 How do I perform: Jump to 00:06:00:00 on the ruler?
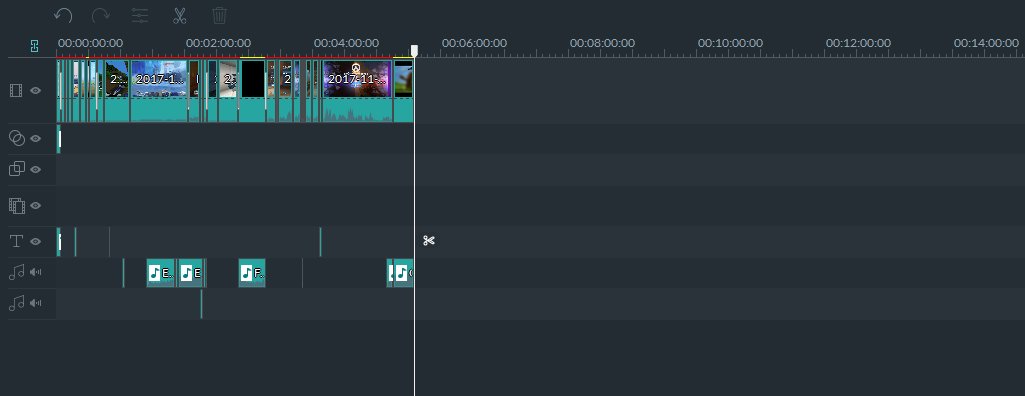[x=474, y=43]
